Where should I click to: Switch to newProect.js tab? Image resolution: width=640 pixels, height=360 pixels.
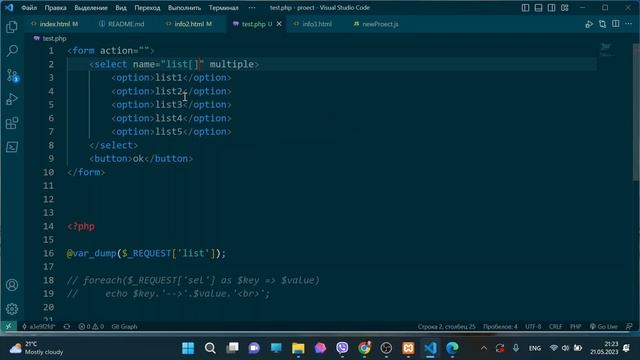(x=376, y=24)
